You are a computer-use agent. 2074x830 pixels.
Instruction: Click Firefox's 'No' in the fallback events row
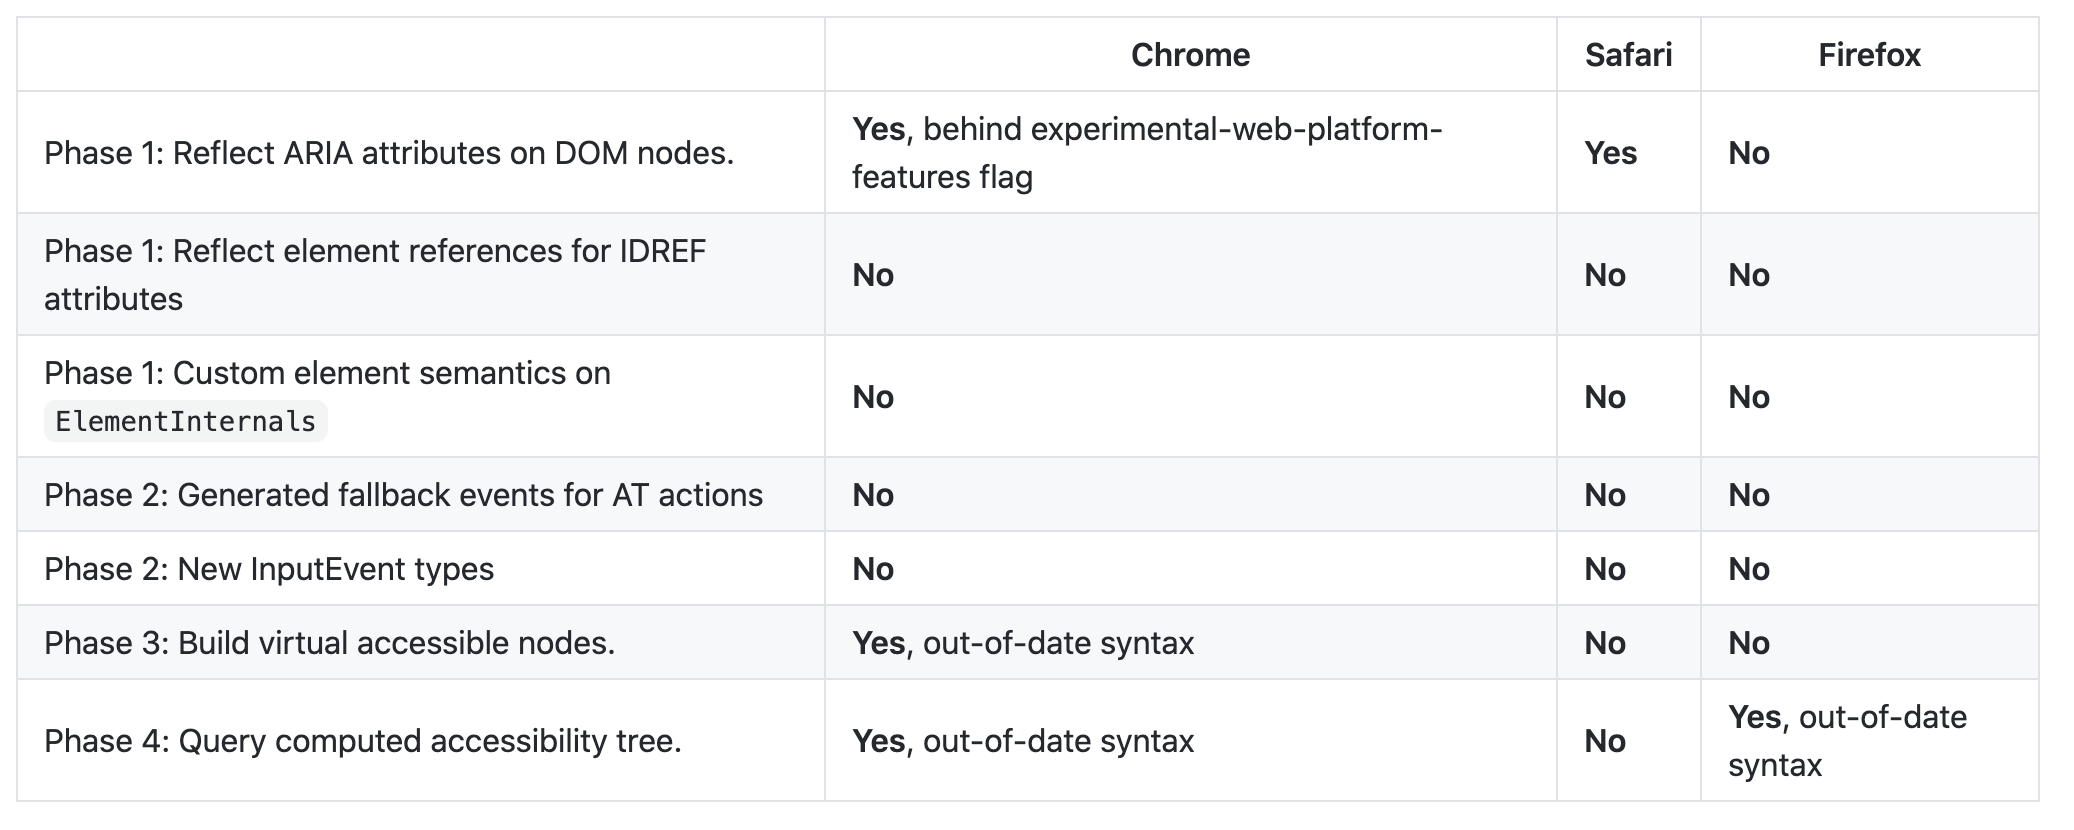[x=1749, y=495]
